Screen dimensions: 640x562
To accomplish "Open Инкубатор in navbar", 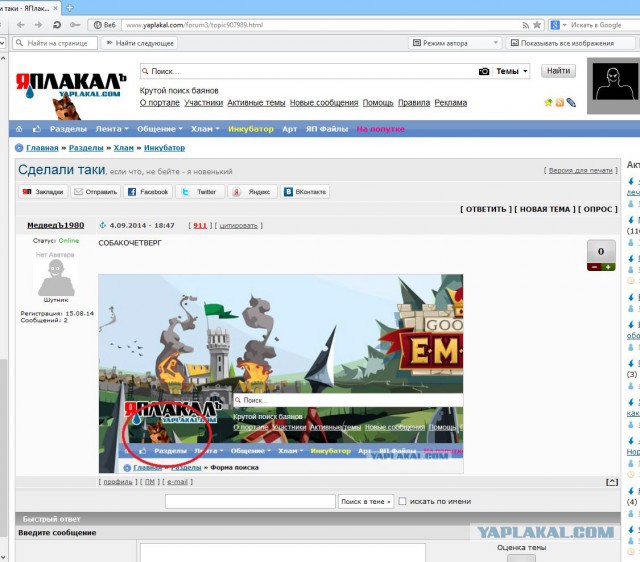I will pyautogui.click(x=251, y=129).
